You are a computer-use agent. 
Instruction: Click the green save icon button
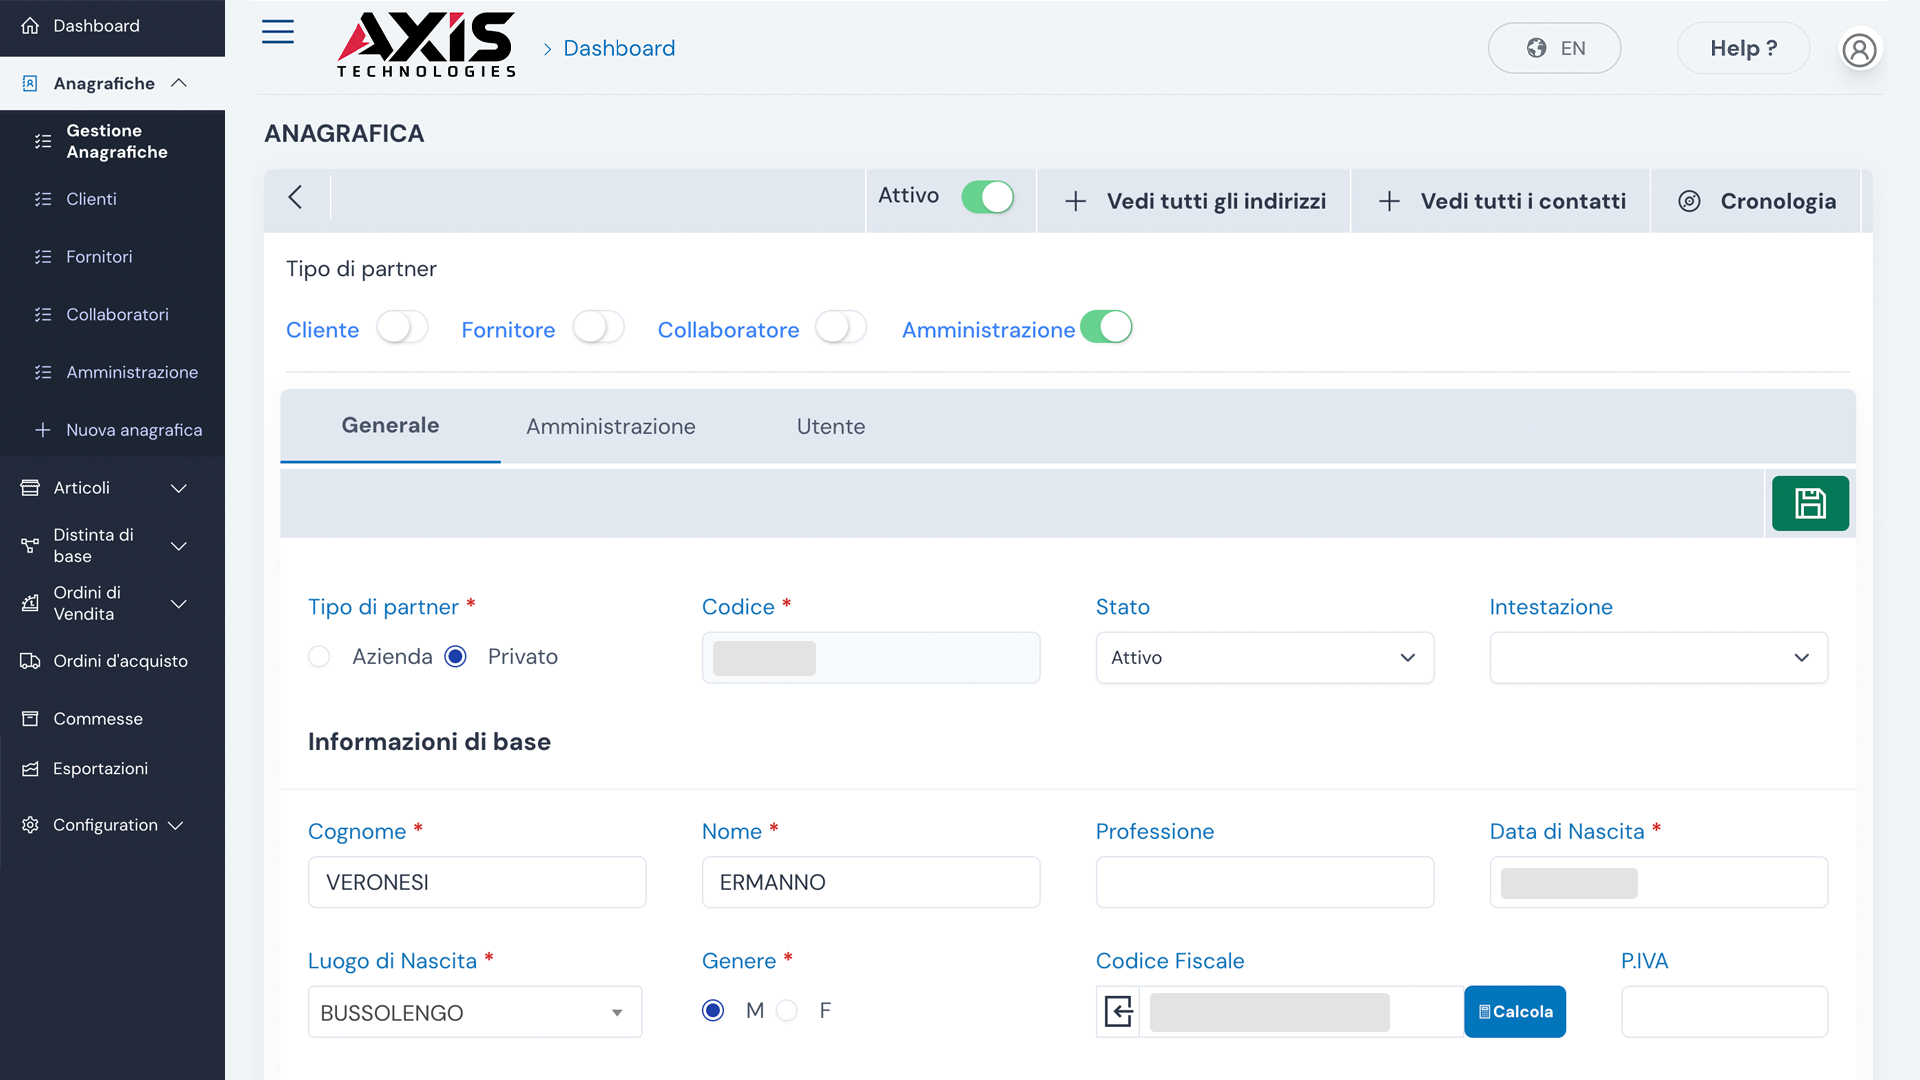point(1809,503)
